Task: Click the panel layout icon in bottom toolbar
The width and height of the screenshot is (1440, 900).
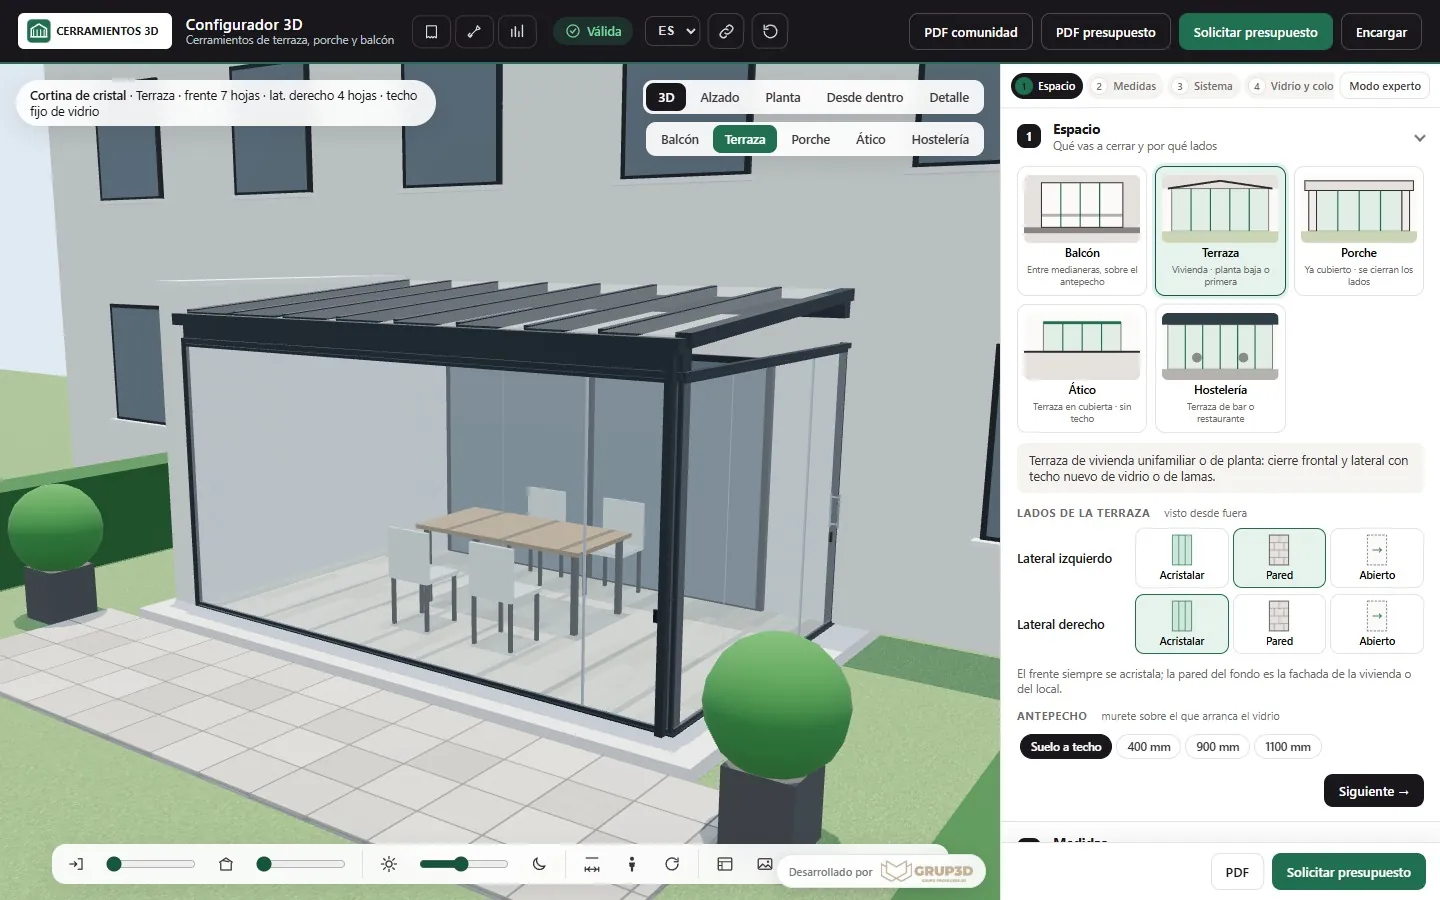Action: (725, 864)
